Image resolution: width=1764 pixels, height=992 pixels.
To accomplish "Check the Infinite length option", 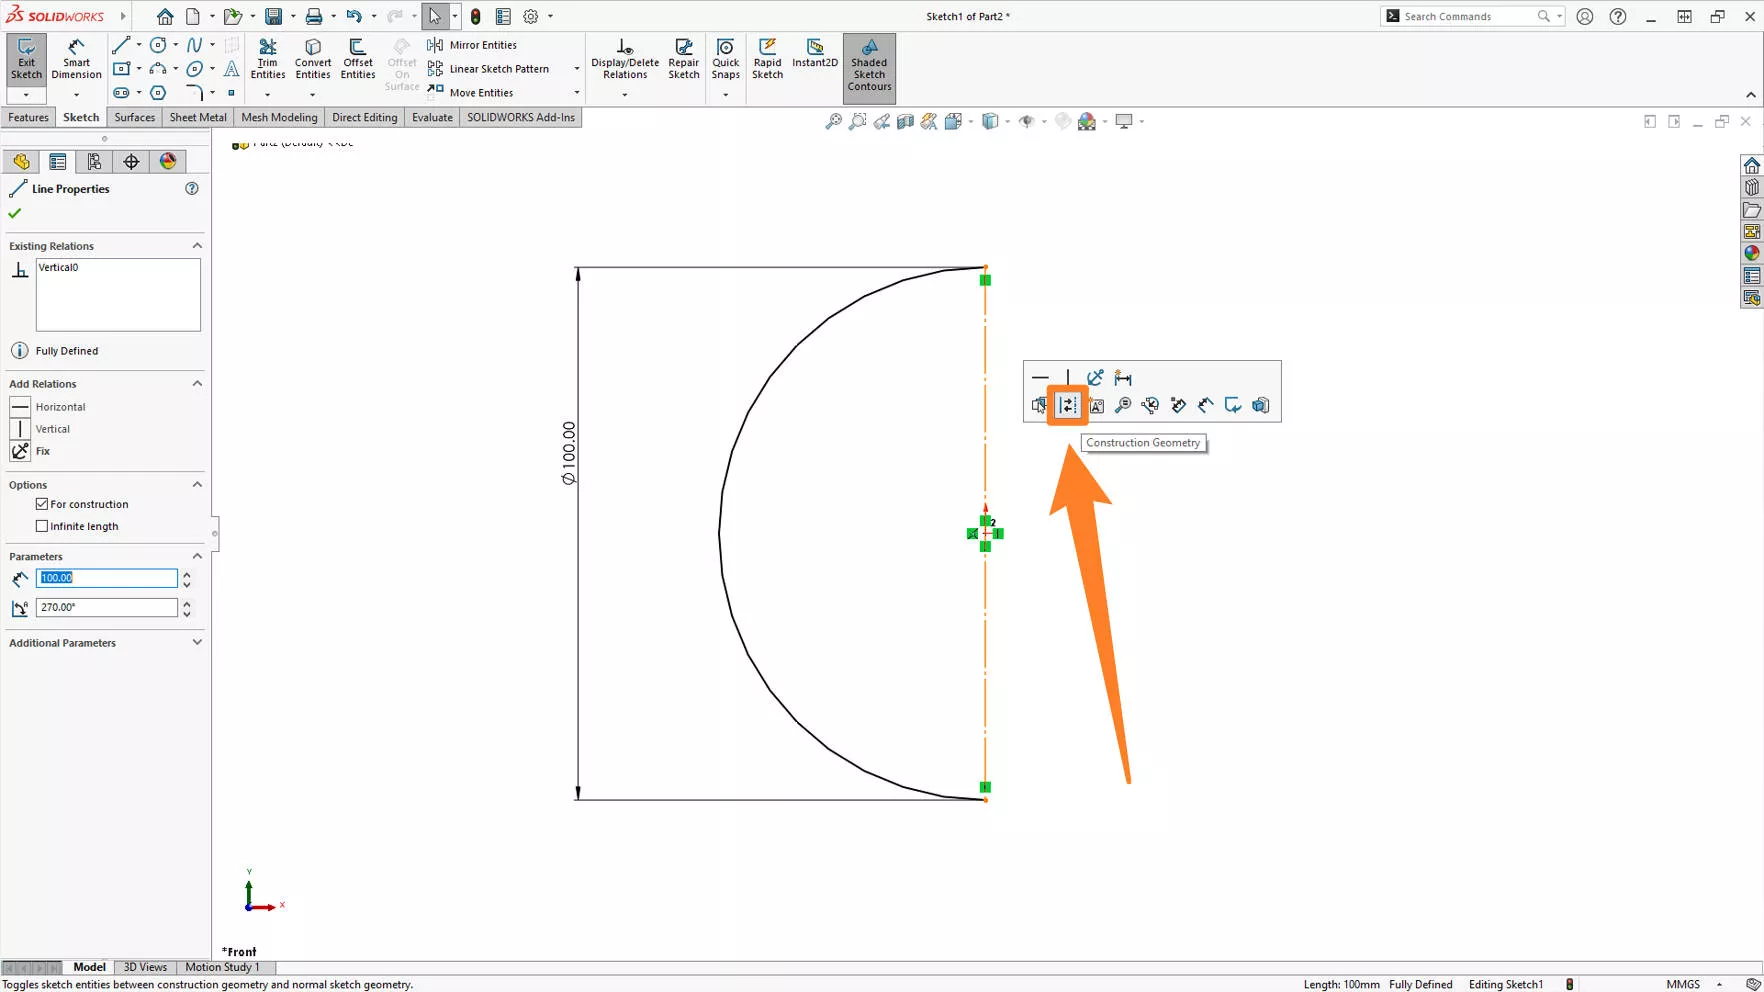I will click(41, 525).
